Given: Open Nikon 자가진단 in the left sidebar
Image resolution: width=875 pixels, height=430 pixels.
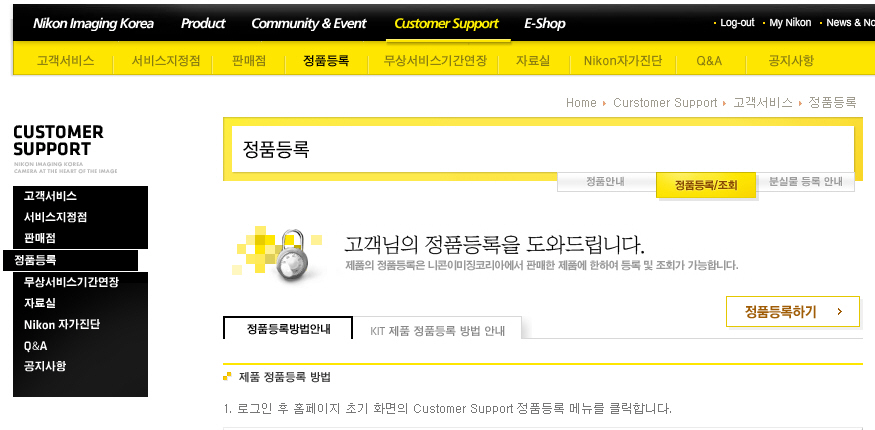Looking at the screenshot, I should click(62, 325).
